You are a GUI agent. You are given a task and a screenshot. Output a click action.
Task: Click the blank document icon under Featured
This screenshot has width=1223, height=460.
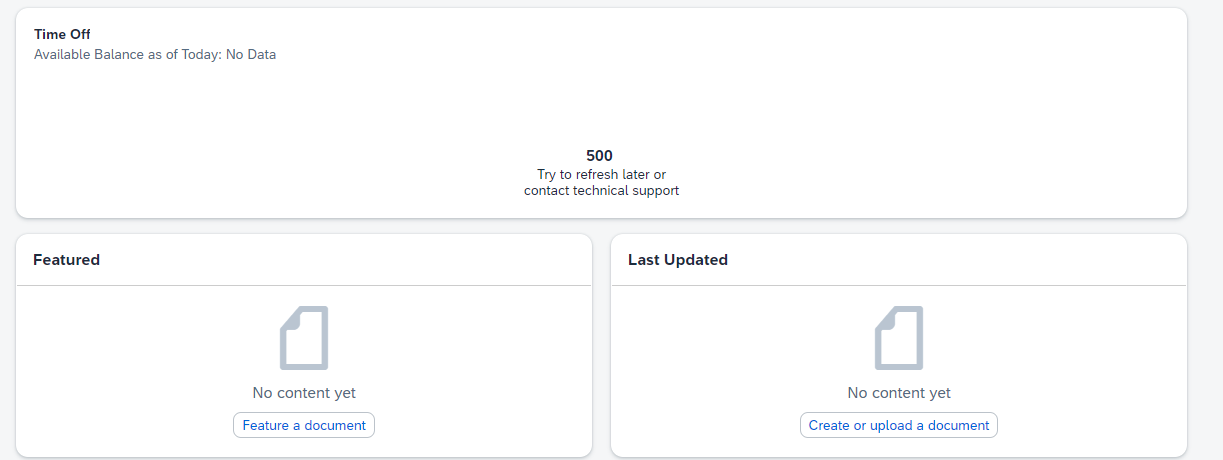pos(304,338)
